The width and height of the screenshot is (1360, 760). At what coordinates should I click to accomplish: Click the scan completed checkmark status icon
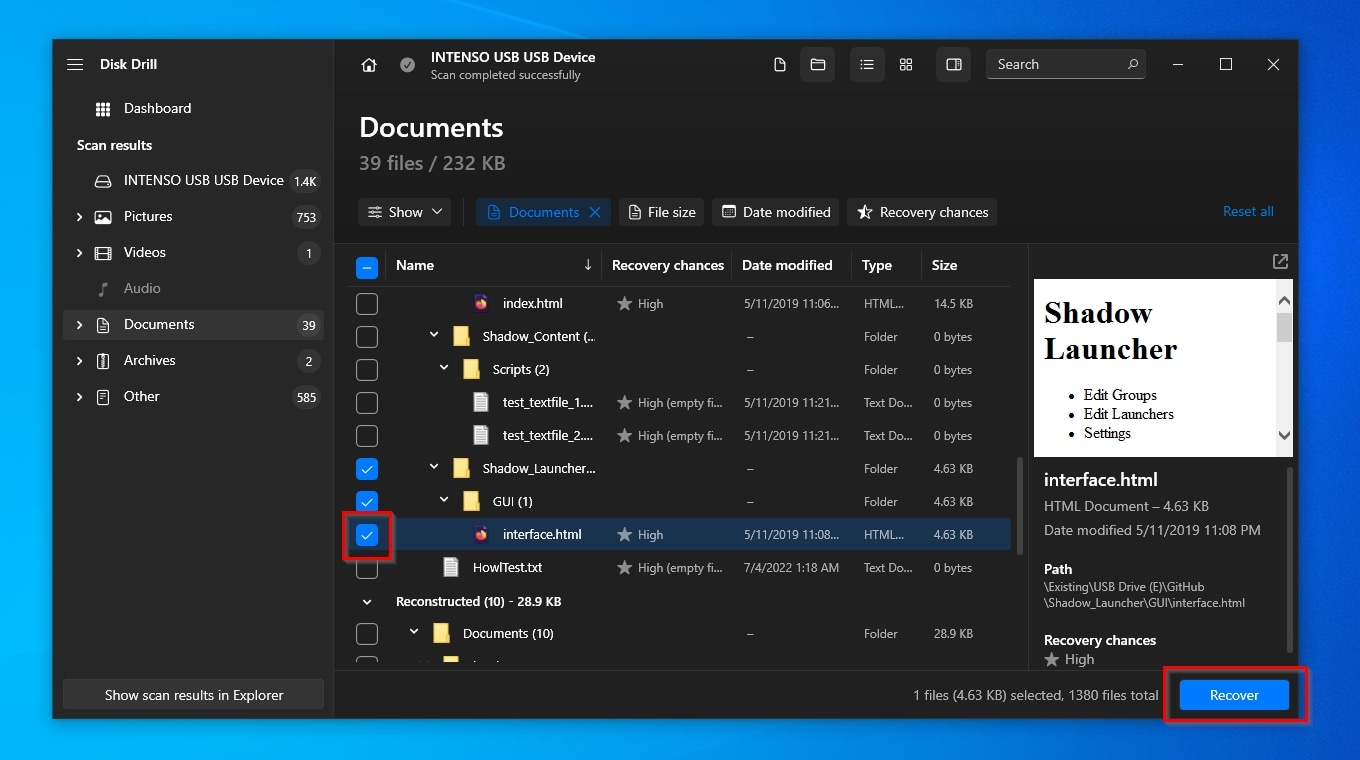(x=407, y=65)
